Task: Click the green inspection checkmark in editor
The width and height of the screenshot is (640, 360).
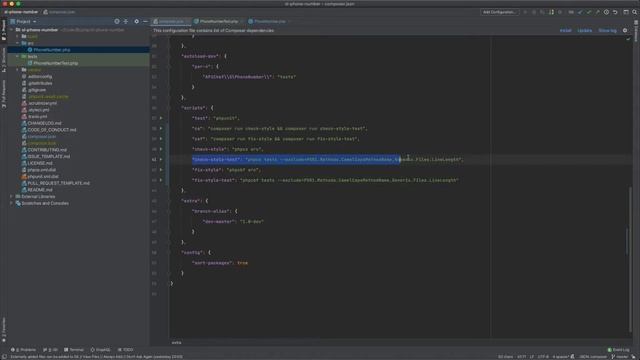Action: click(x=628, y=39)
